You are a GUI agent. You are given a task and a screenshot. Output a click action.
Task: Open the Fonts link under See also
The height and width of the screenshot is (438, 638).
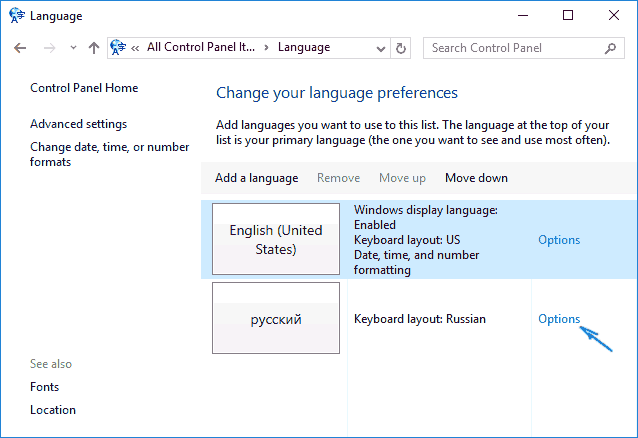[44, 387]
